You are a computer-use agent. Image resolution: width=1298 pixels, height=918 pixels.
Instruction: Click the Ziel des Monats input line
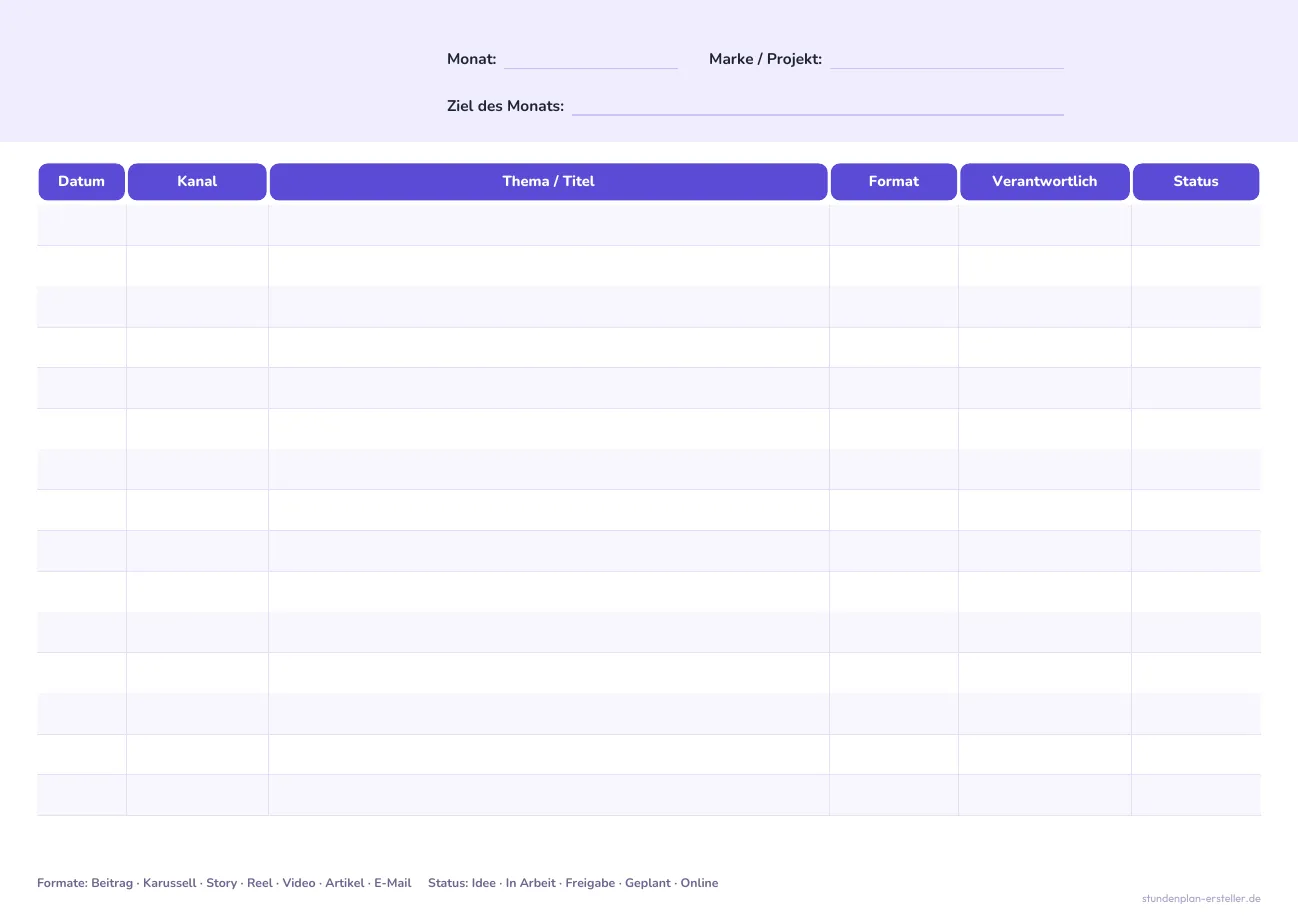818,113
